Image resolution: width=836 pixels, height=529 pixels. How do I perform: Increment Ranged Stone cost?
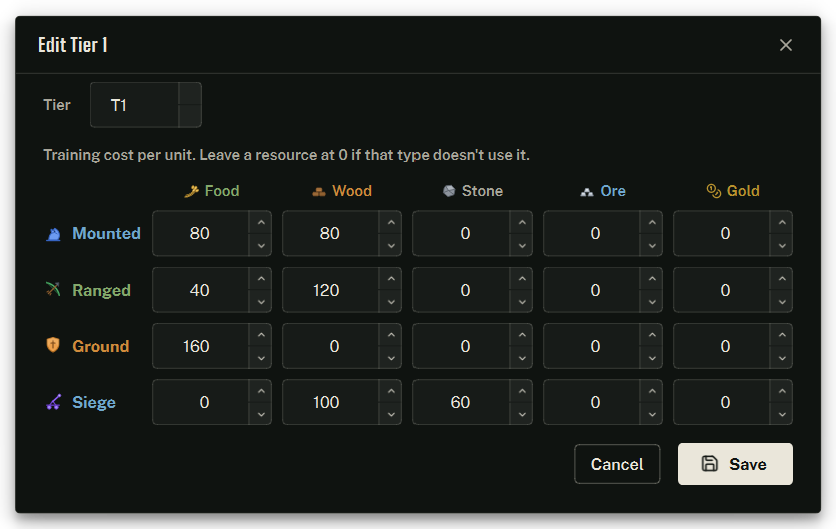(x=521, y=278)
